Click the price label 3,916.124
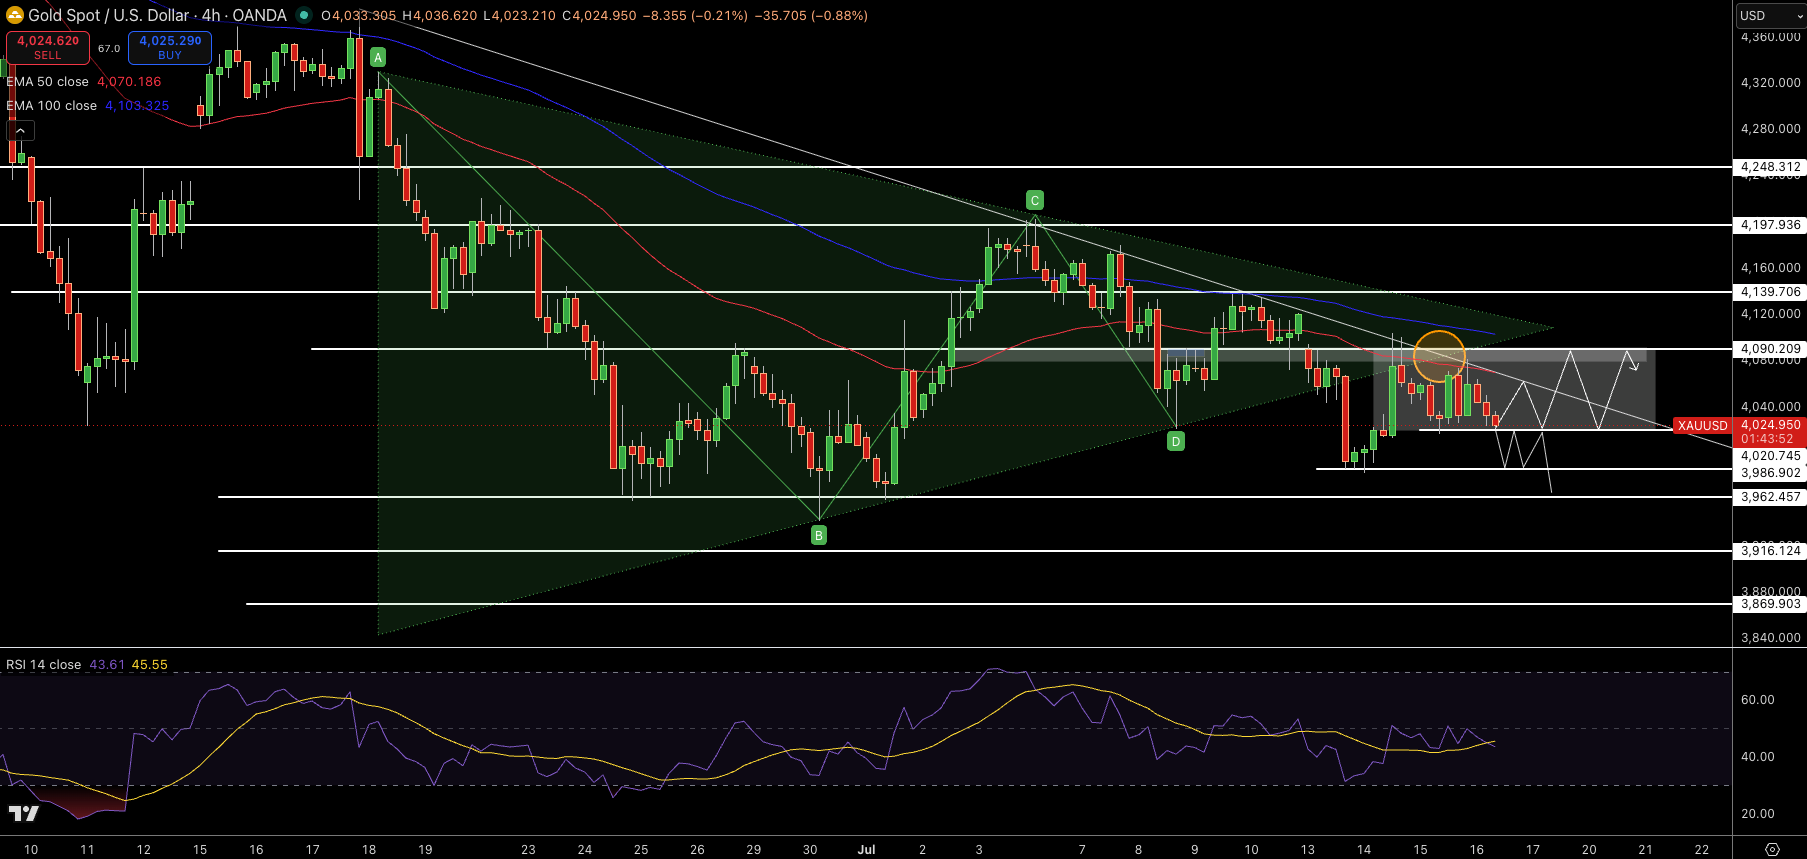Screen dimensions: 1807x859 pyautogui.click(x=1770, y=551)
